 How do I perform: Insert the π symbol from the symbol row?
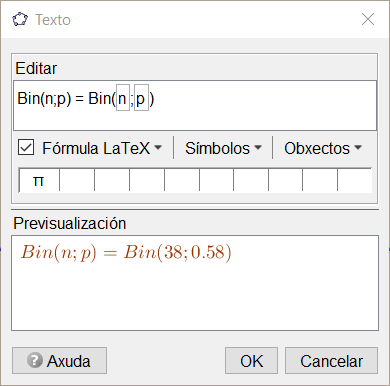point(39,180)
